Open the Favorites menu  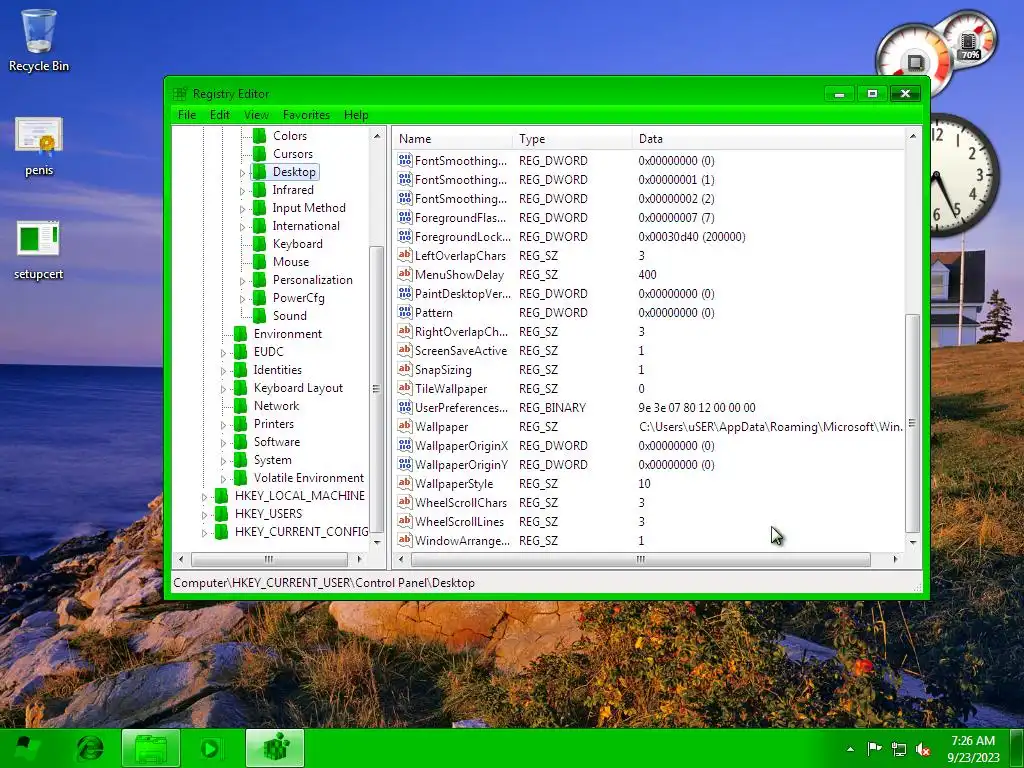pyautogui.click(x=306, y=115)
